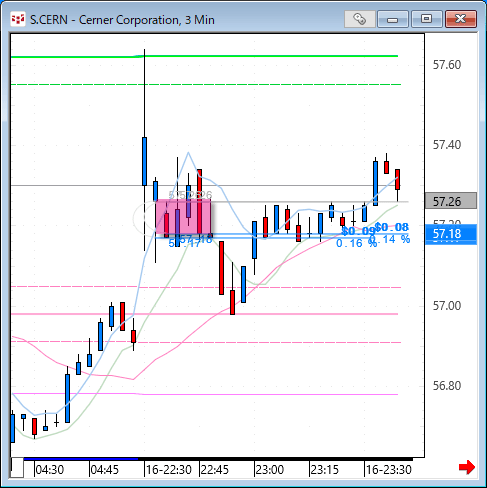The image size is (487, 488).
Task: Maximize the S.CERN chart window
Action: pyautogui.click(x=426, y=19)
